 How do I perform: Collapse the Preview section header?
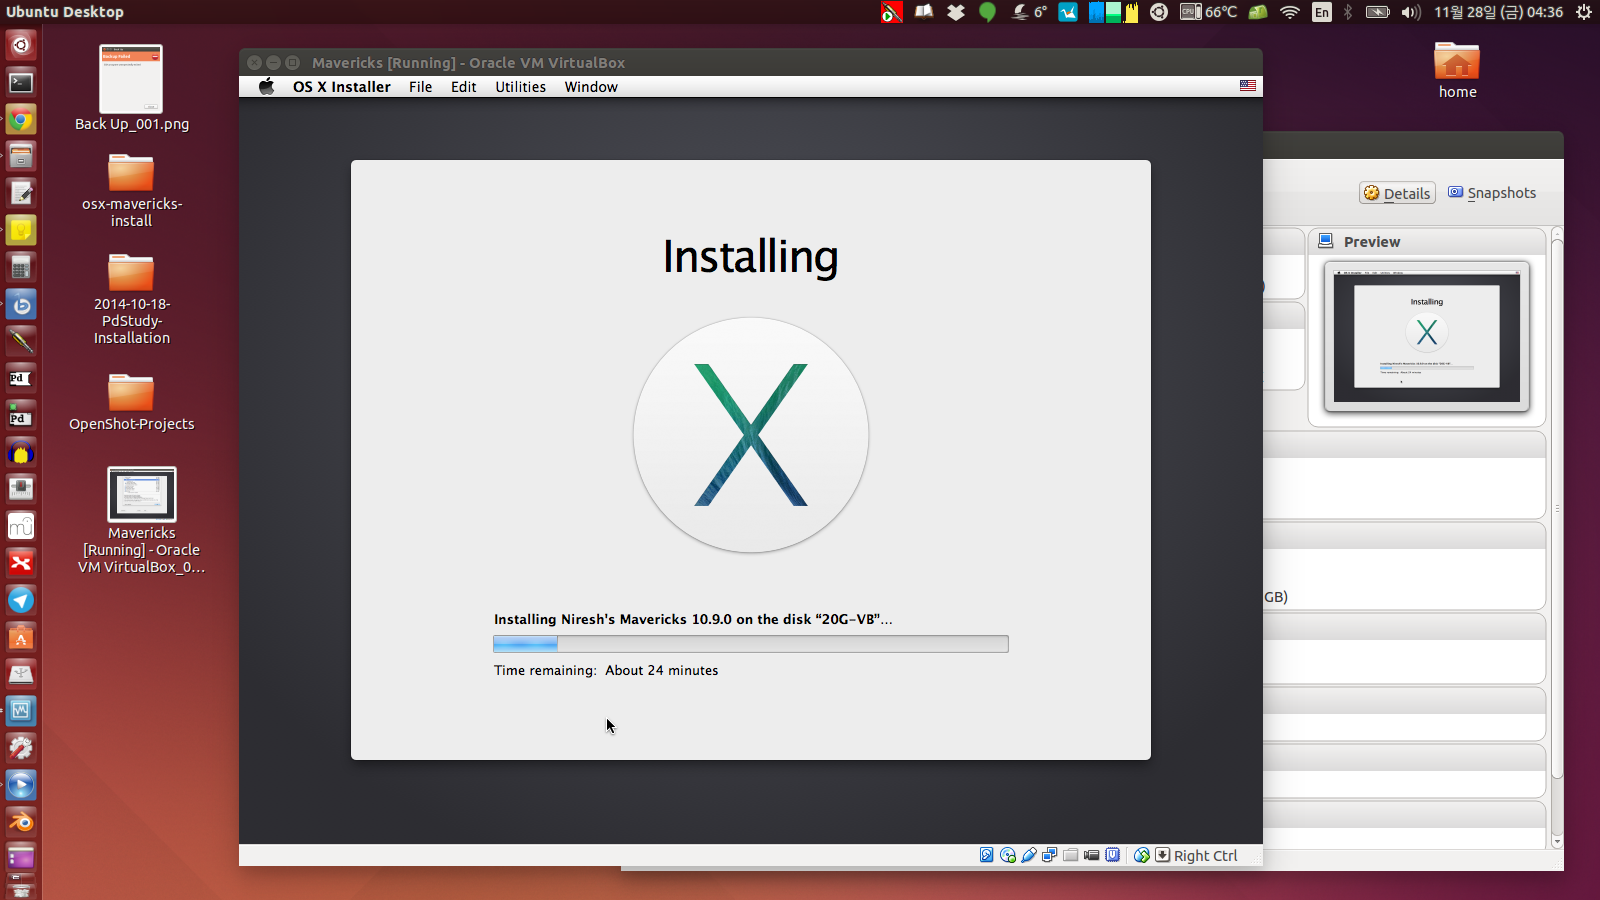click(x=1427, y=241)
